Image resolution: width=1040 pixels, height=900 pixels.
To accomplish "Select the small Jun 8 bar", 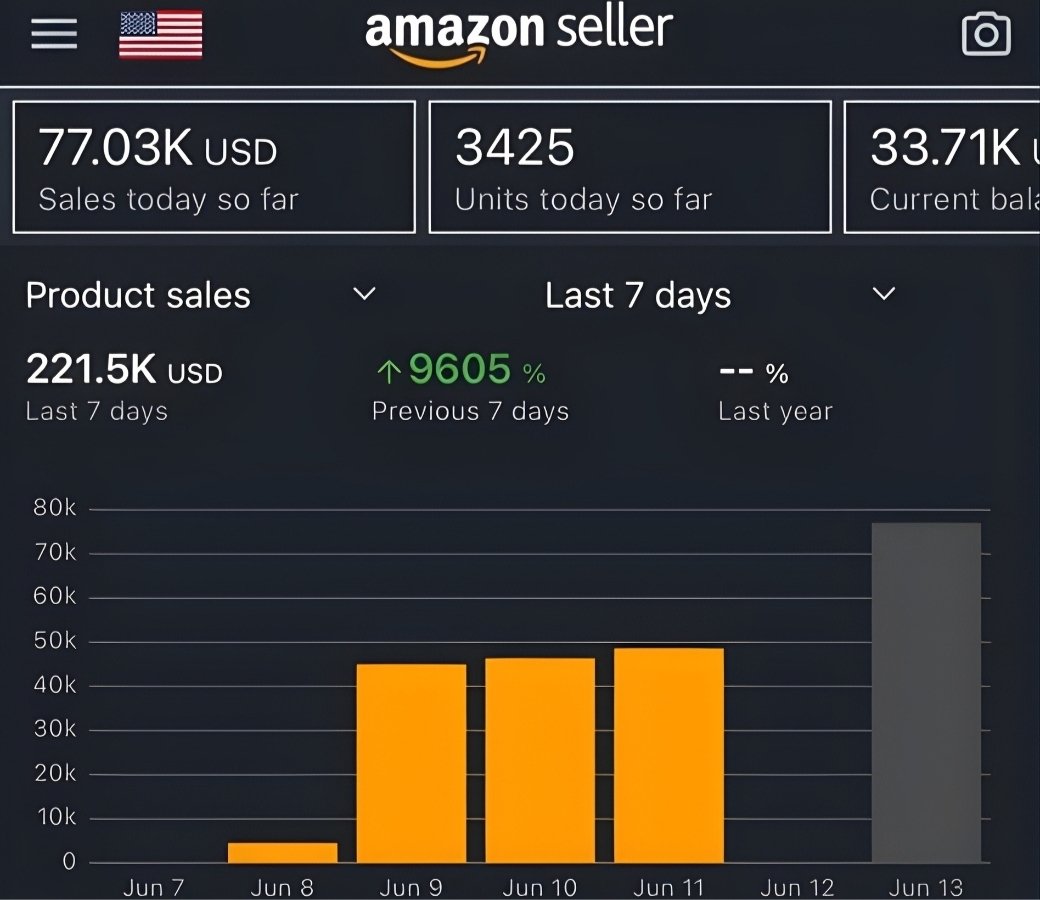I will tap(283, 852).
